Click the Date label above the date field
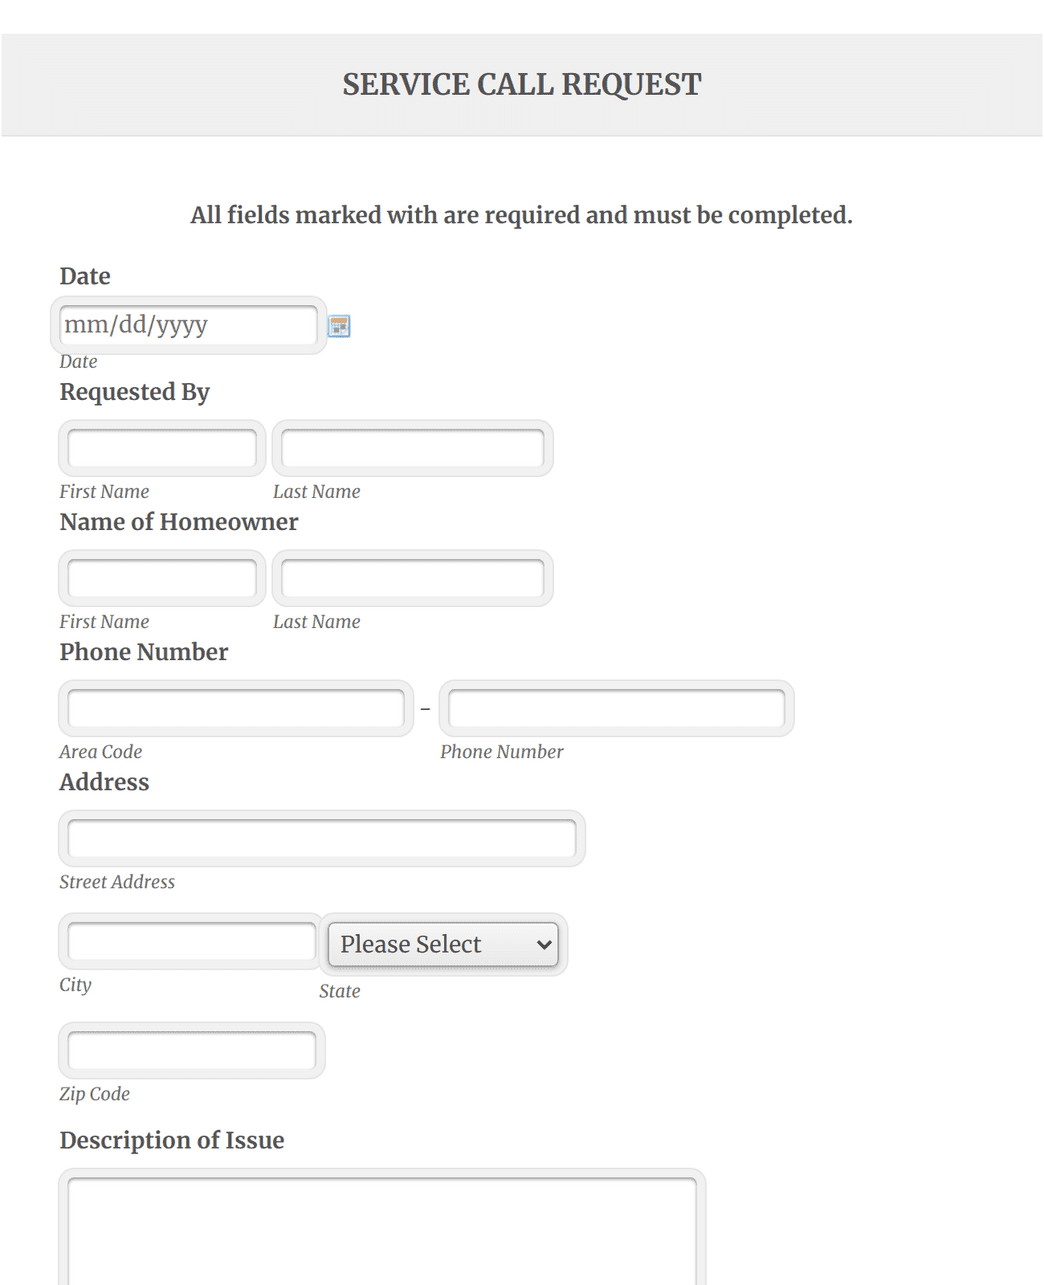This screenshot has height=1285, width=1044. [84, 277]
